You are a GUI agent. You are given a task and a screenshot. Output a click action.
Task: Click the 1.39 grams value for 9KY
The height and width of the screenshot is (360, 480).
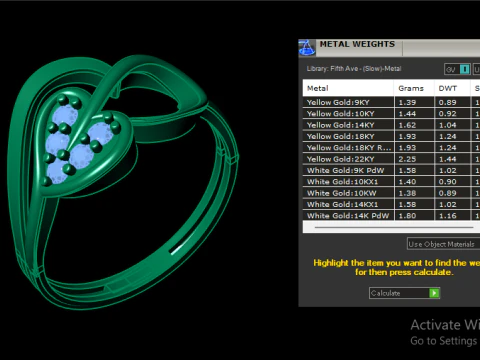[x=407, y=102]
